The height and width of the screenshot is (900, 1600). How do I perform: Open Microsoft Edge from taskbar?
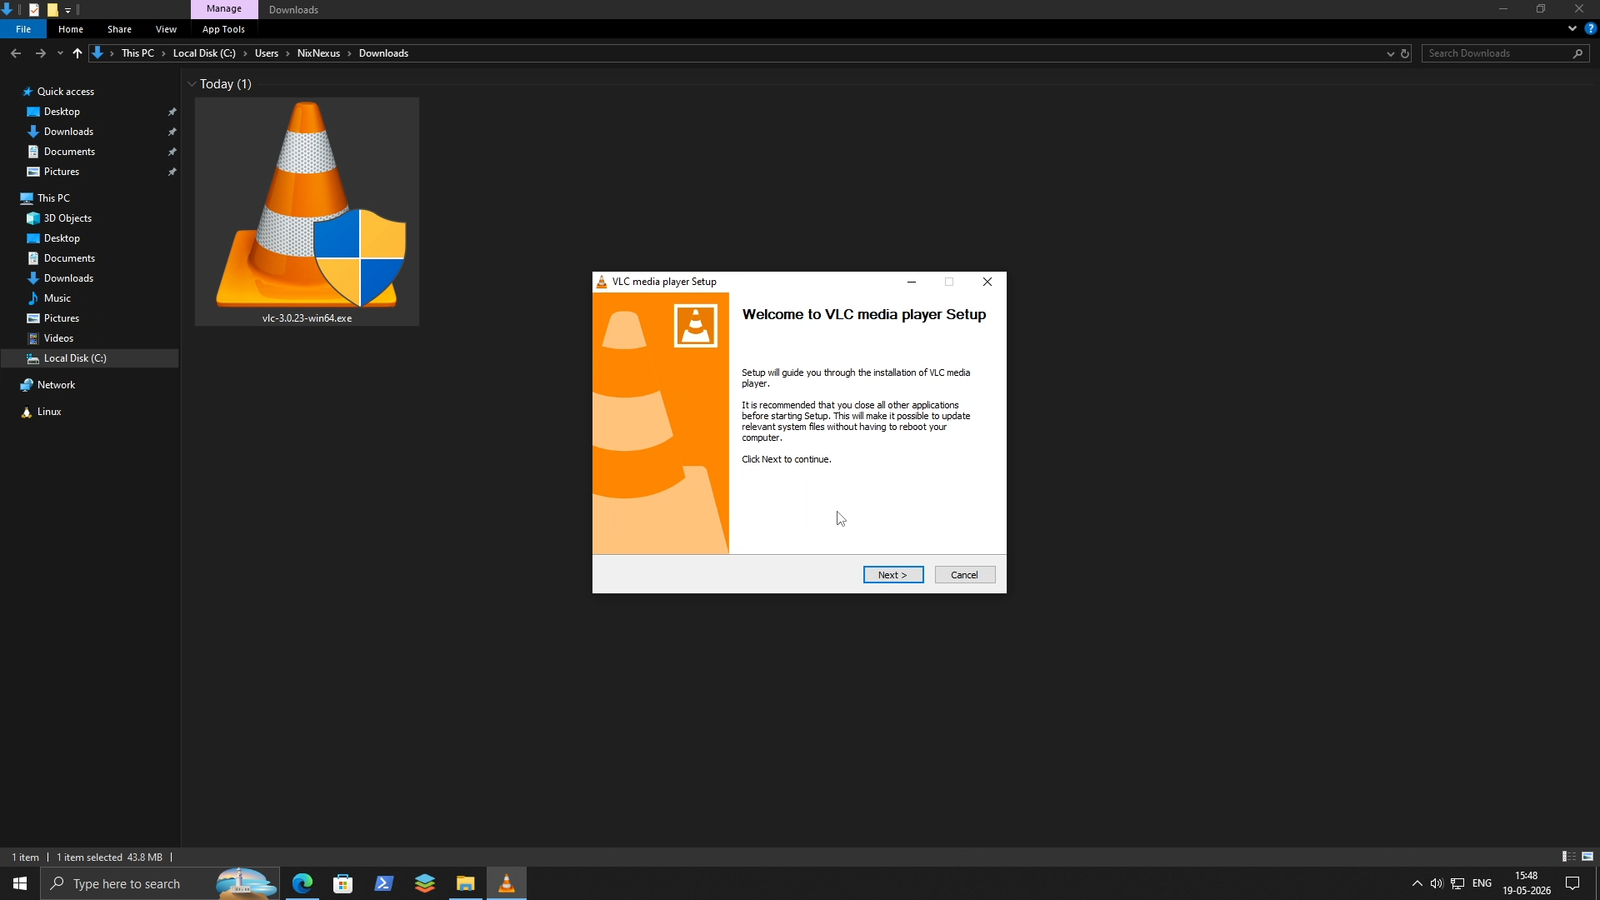click(x=302, y=883)
